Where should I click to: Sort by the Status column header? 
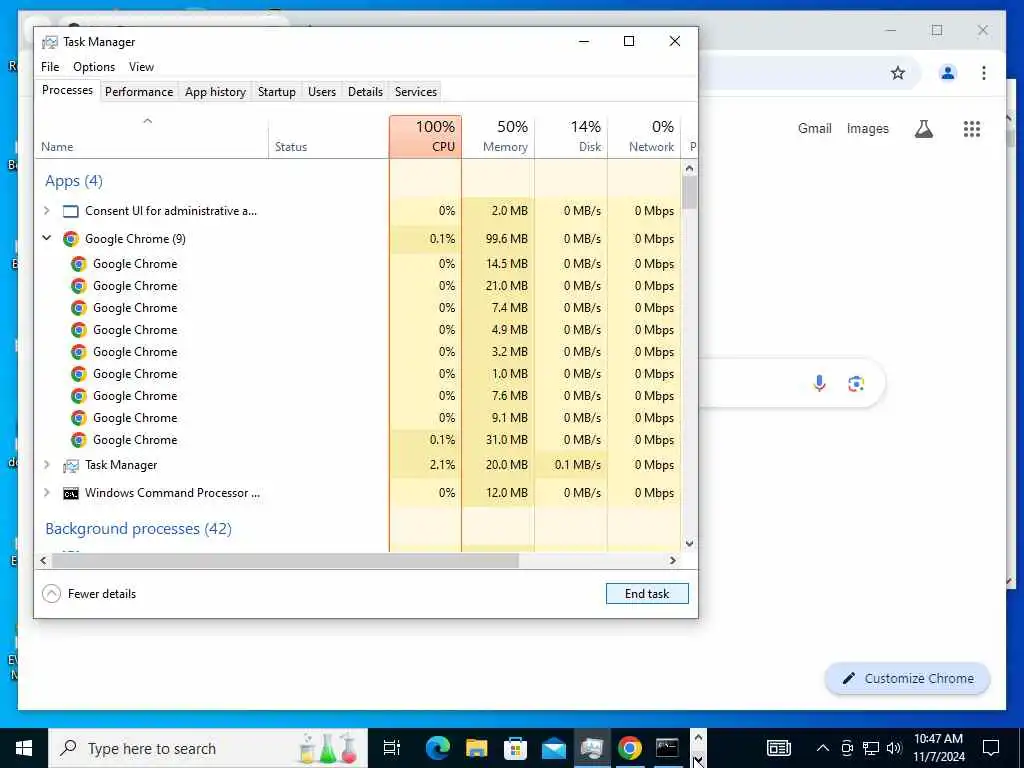point(328,136)
